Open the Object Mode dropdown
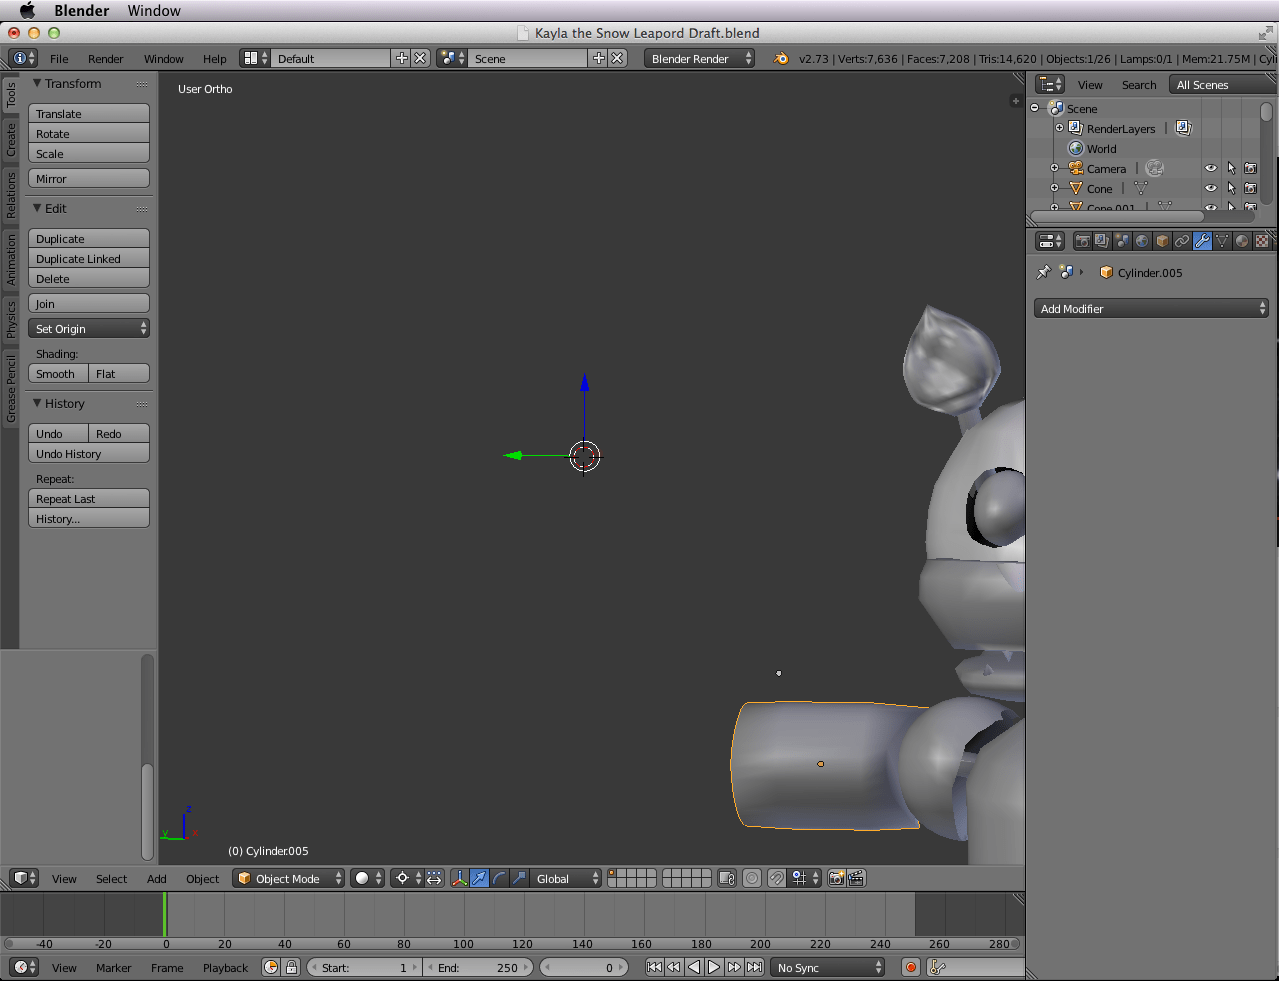The width and height of the screenshot is (1279, 981). [x=288, y=878]
